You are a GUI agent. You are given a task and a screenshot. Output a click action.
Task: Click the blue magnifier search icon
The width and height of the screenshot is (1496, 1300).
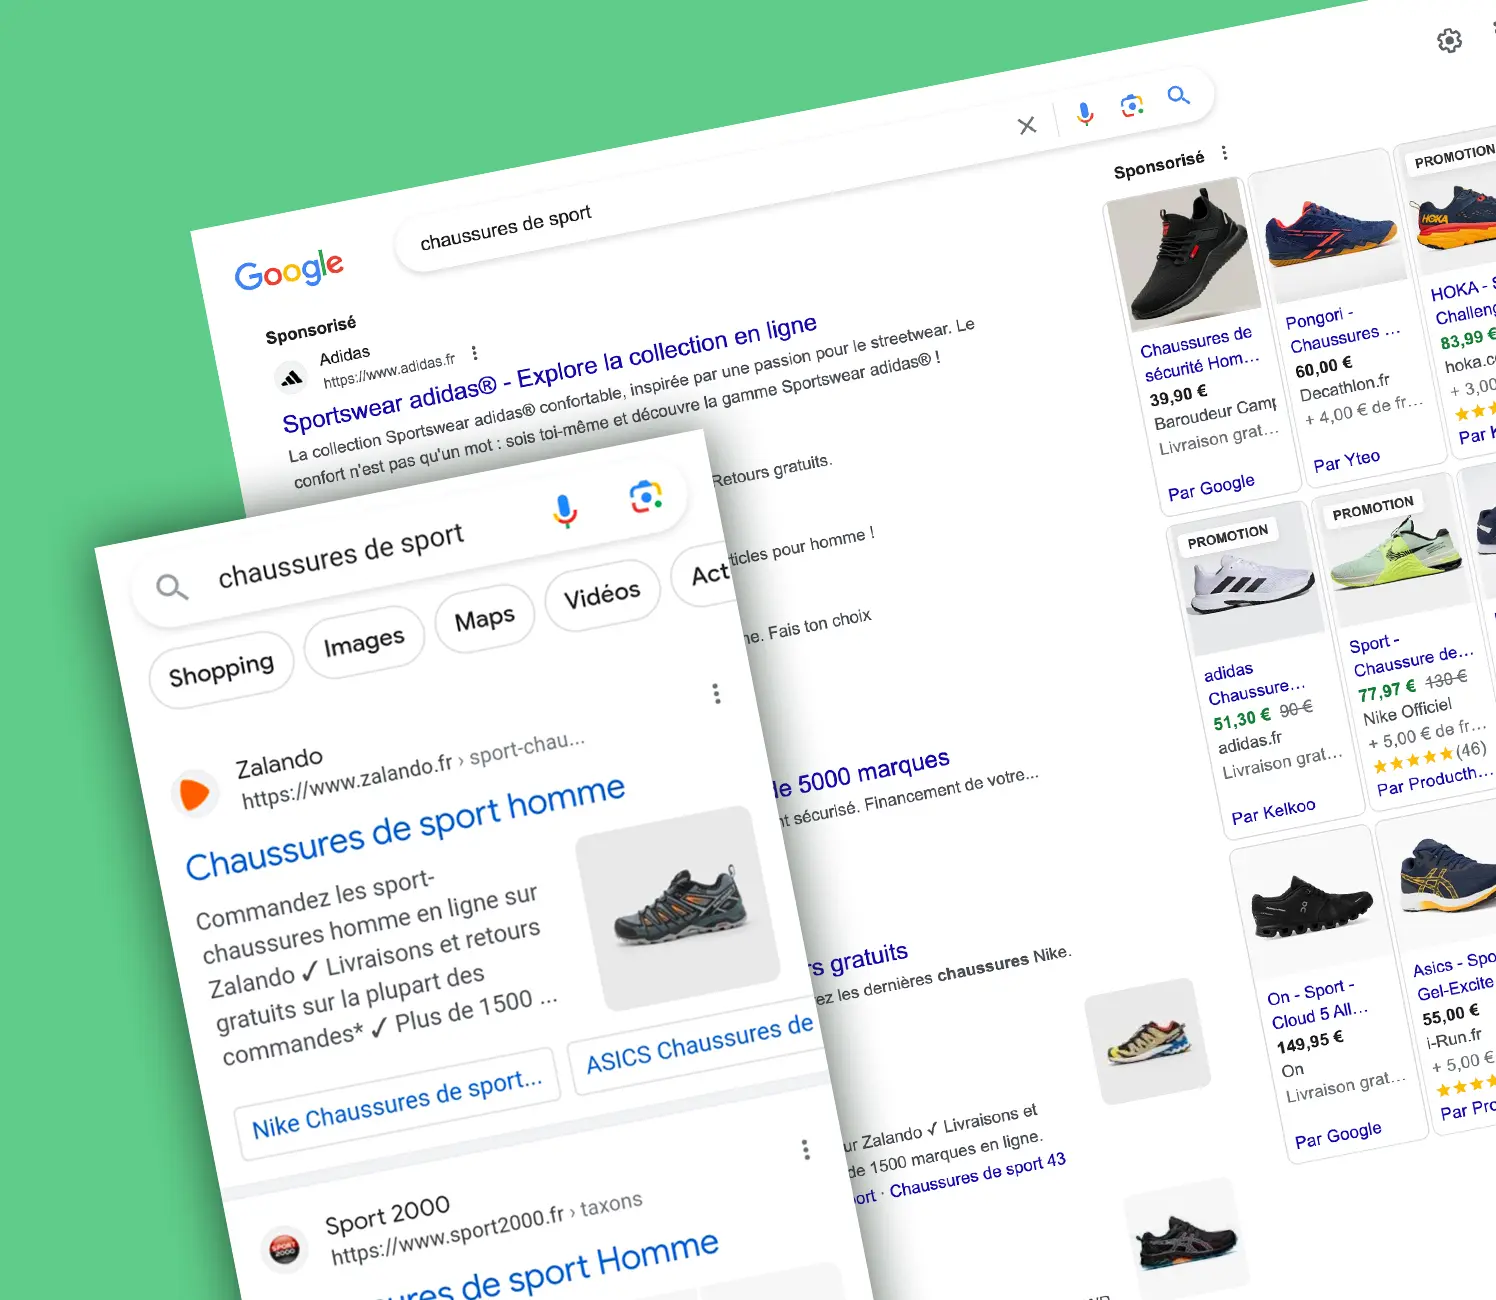click(x=1179, y=95)
